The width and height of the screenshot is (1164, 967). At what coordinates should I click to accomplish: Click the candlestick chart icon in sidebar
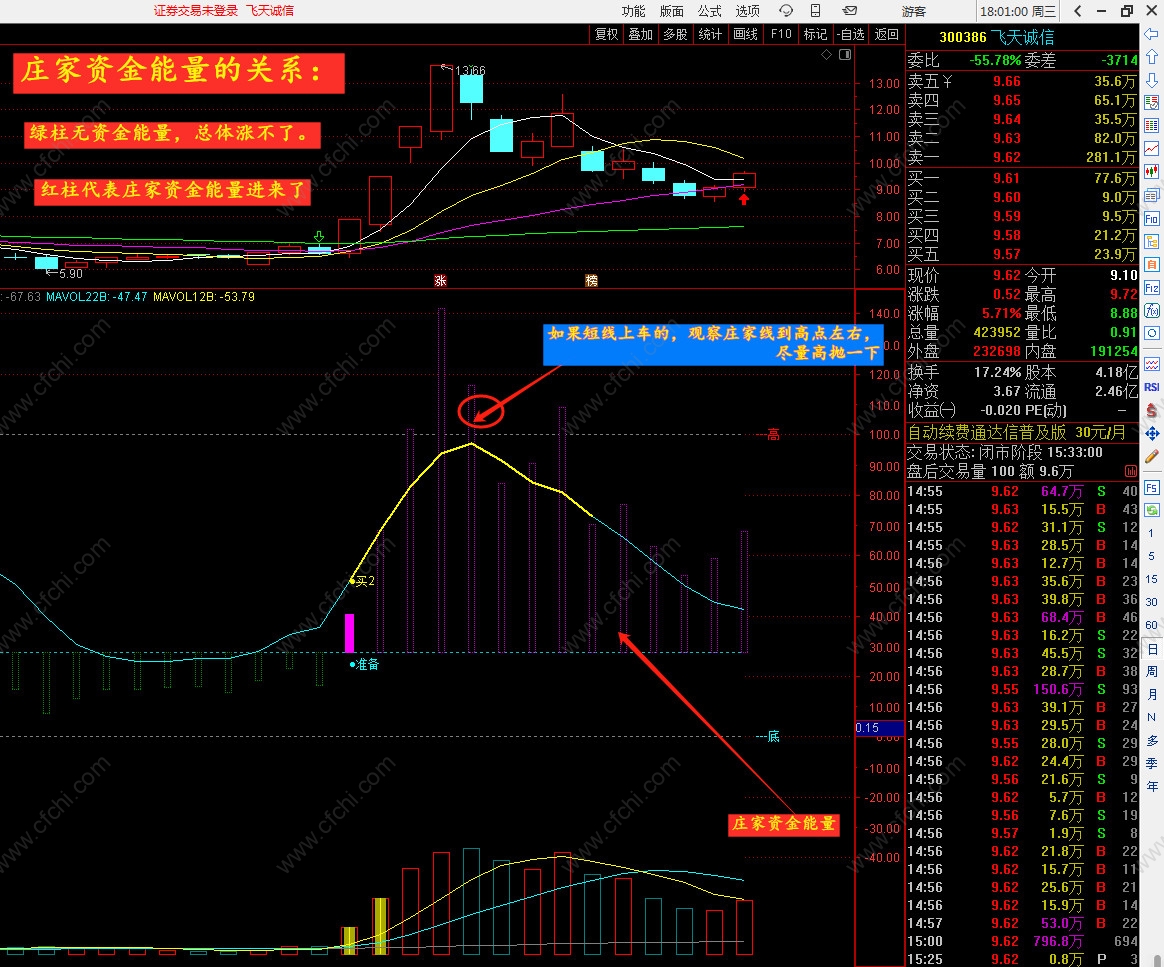coord(1152,172)
